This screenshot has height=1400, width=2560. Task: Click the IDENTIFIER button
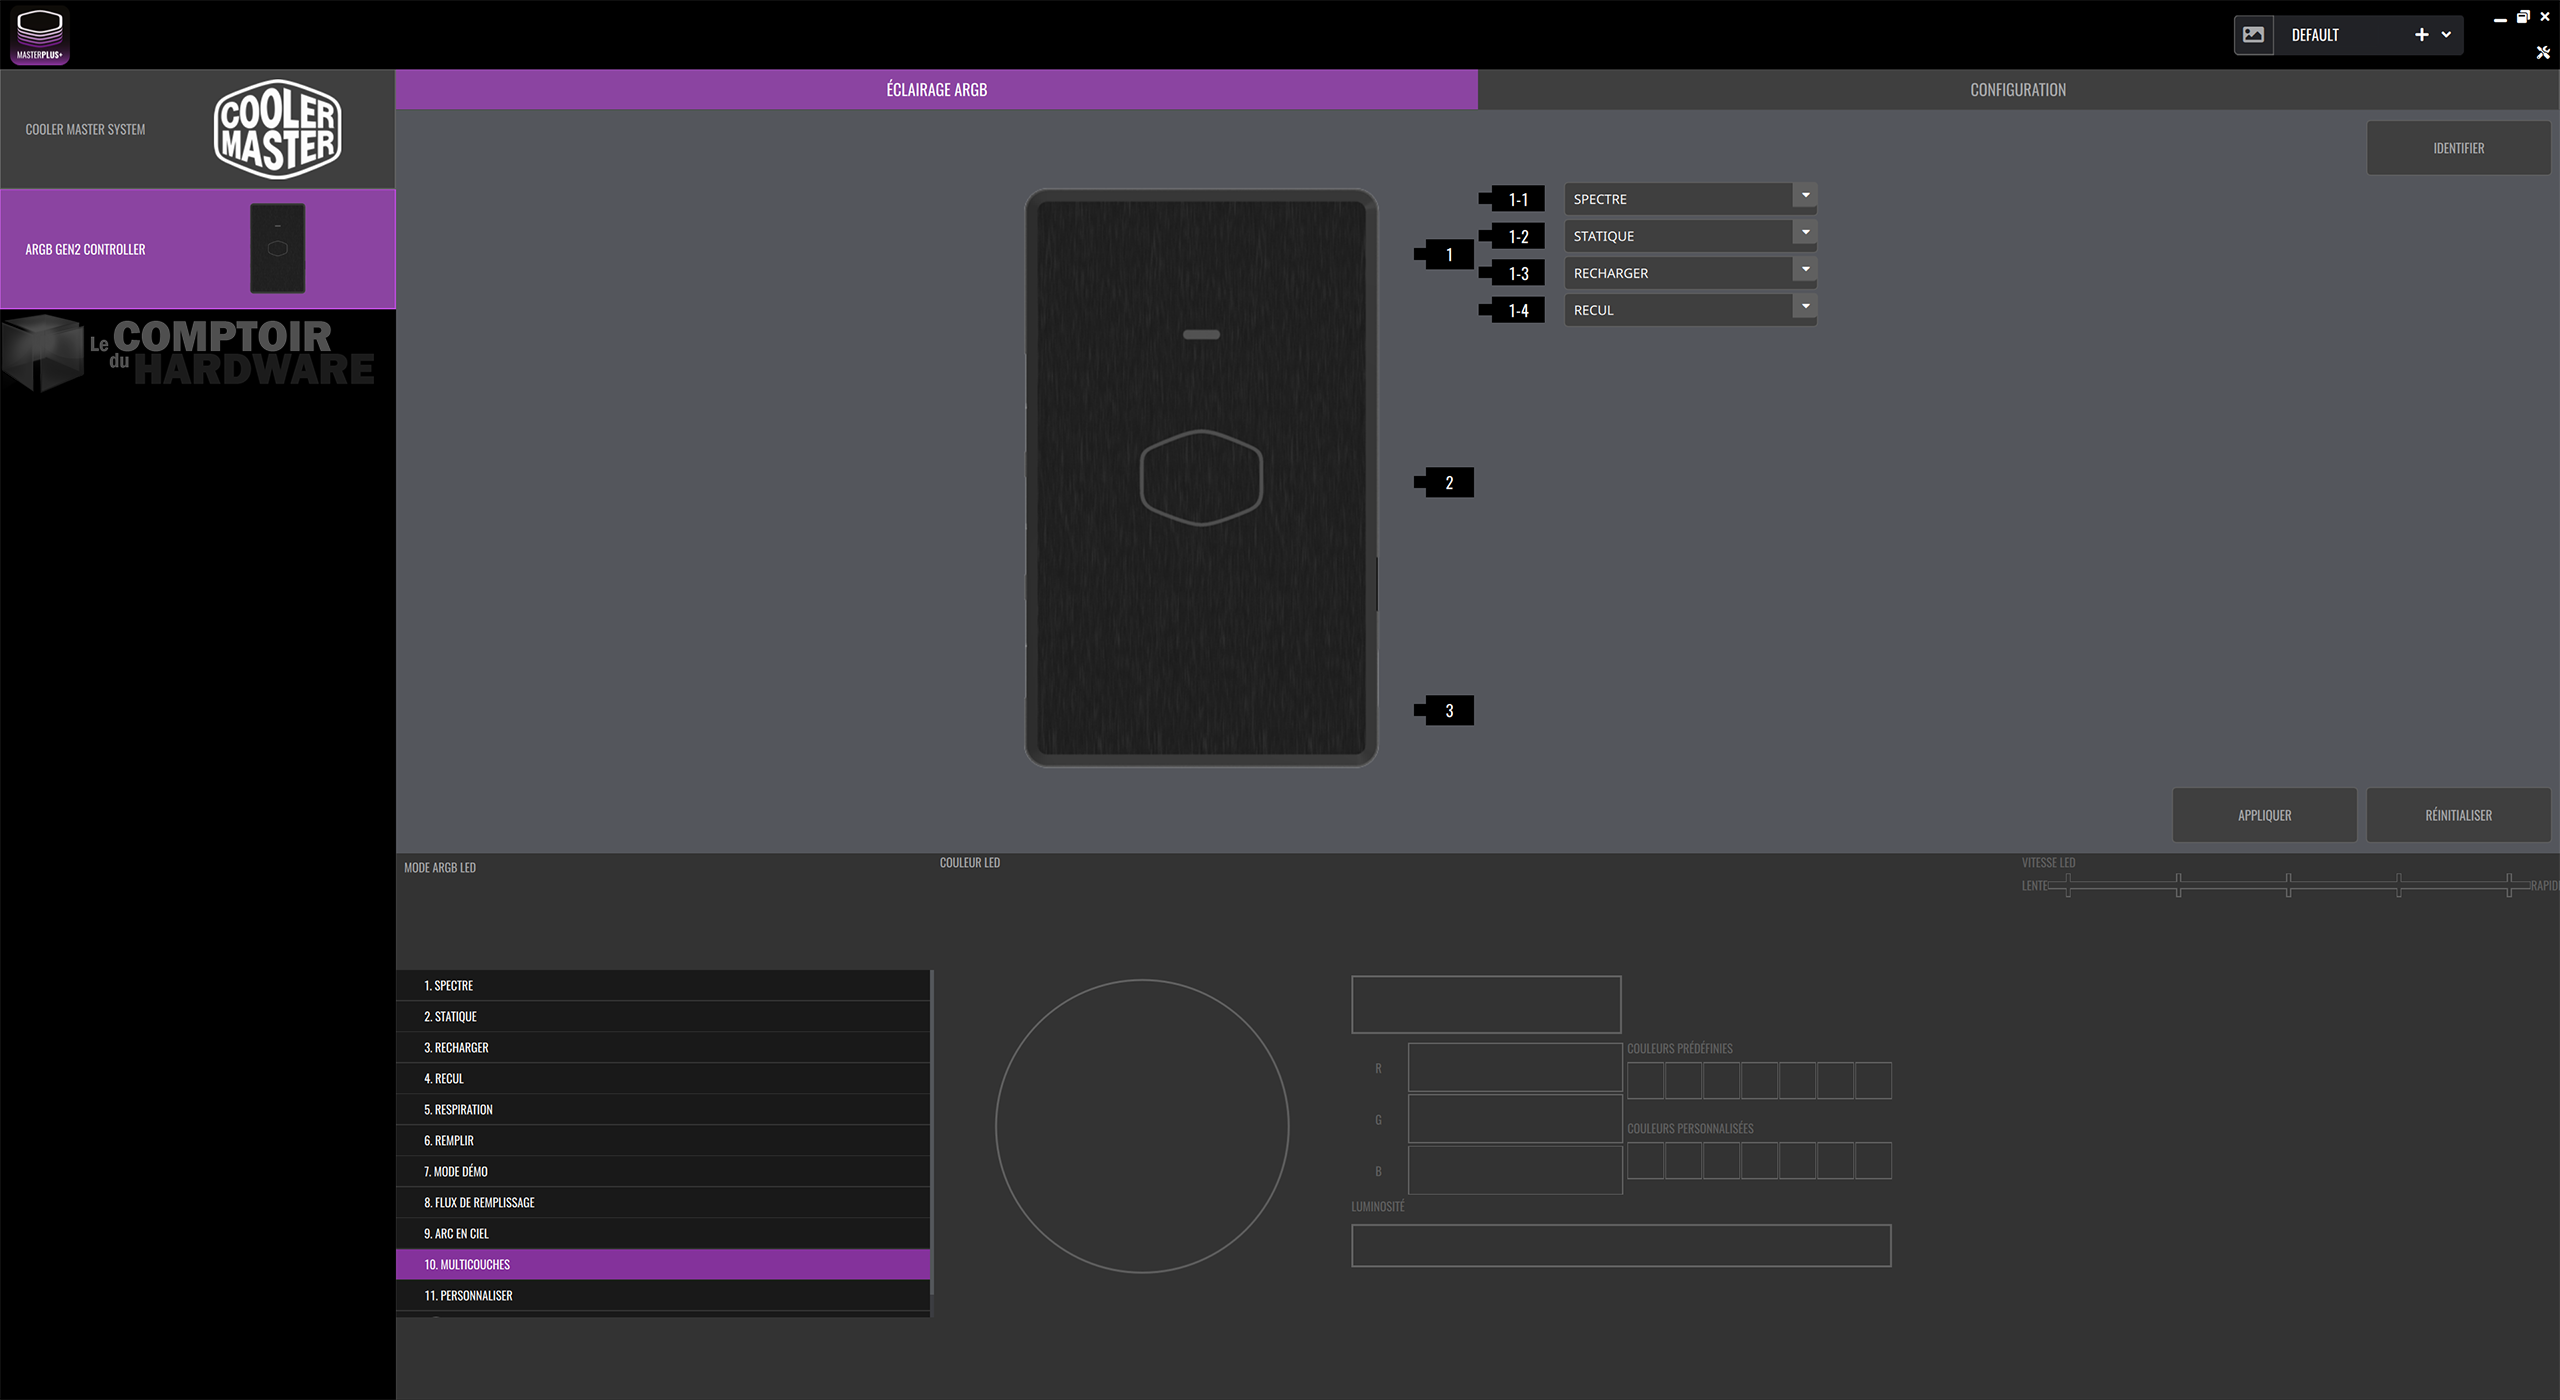2458,148
